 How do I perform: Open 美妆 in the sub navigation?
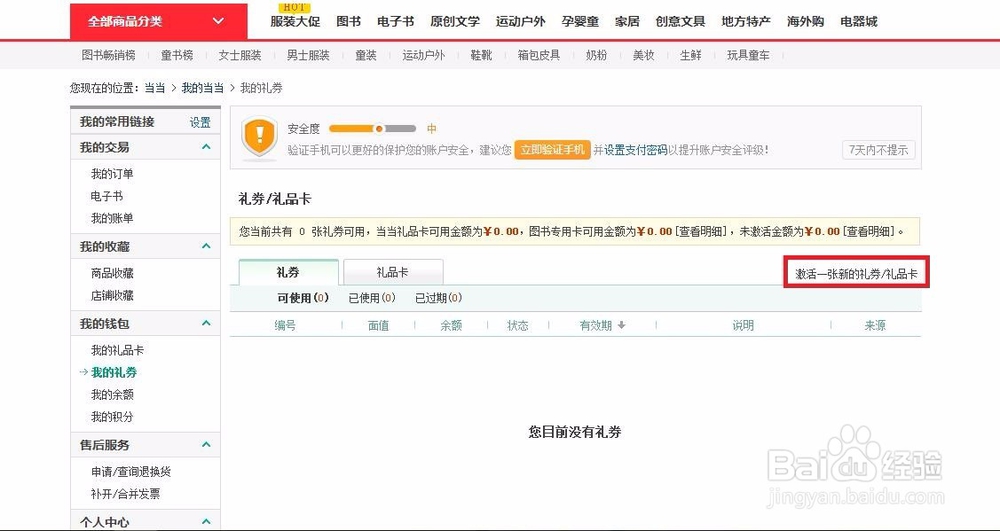pyautogui.click(x=643, y=55)
